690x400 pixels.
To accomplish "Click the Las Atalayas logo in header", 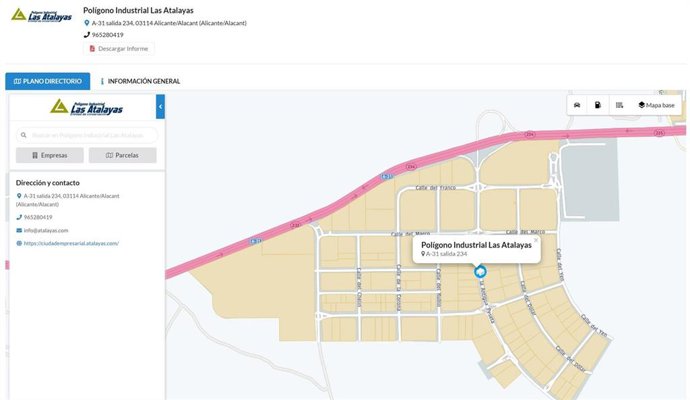I will pyautogui.click(x=41, y=22).
